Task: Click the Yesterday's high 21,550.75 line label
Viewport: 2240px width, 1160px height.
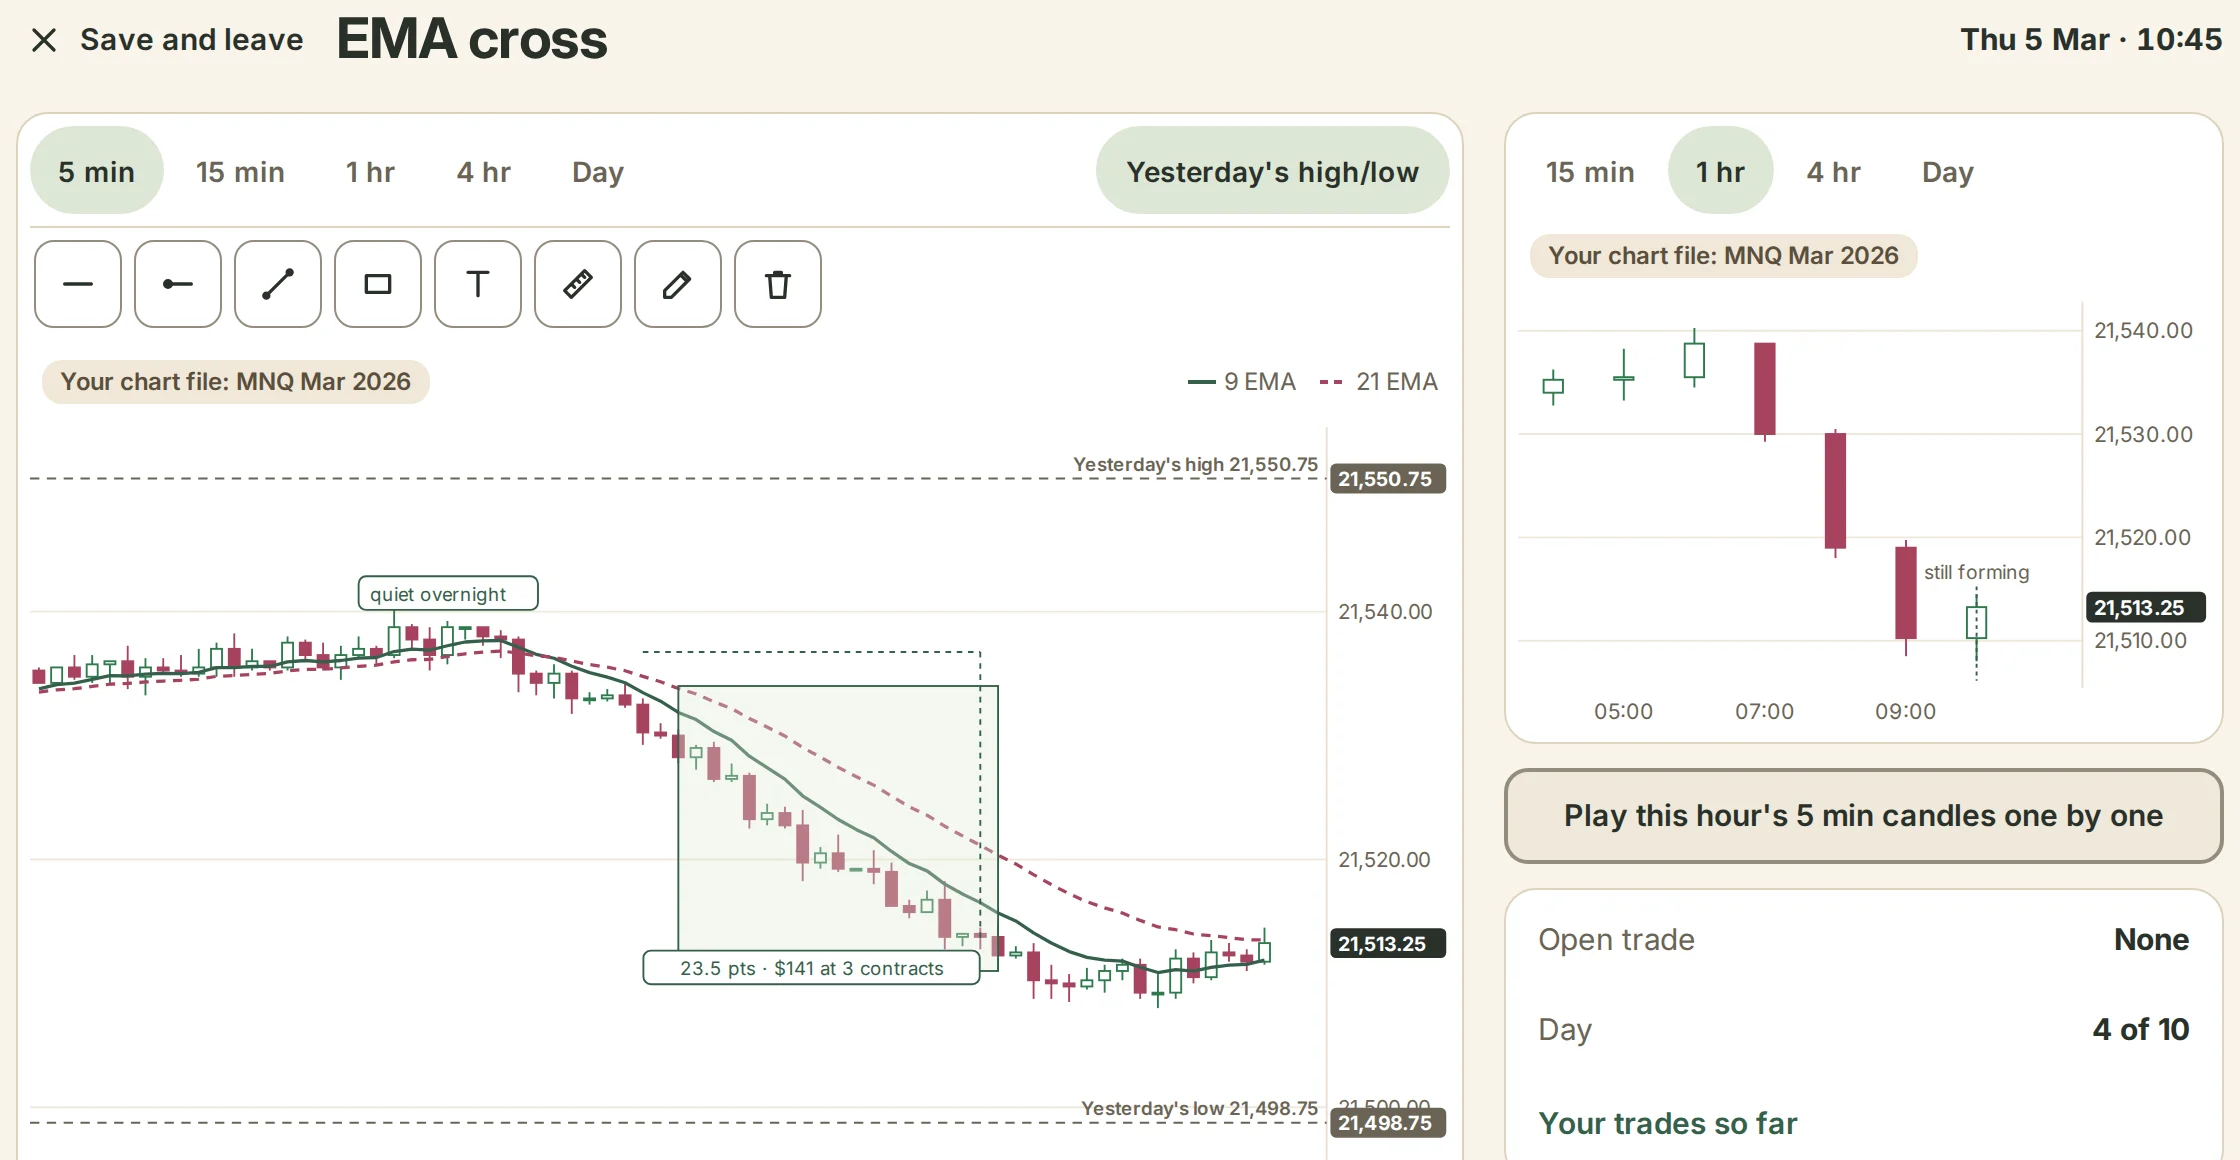Action: (1195, 464)
